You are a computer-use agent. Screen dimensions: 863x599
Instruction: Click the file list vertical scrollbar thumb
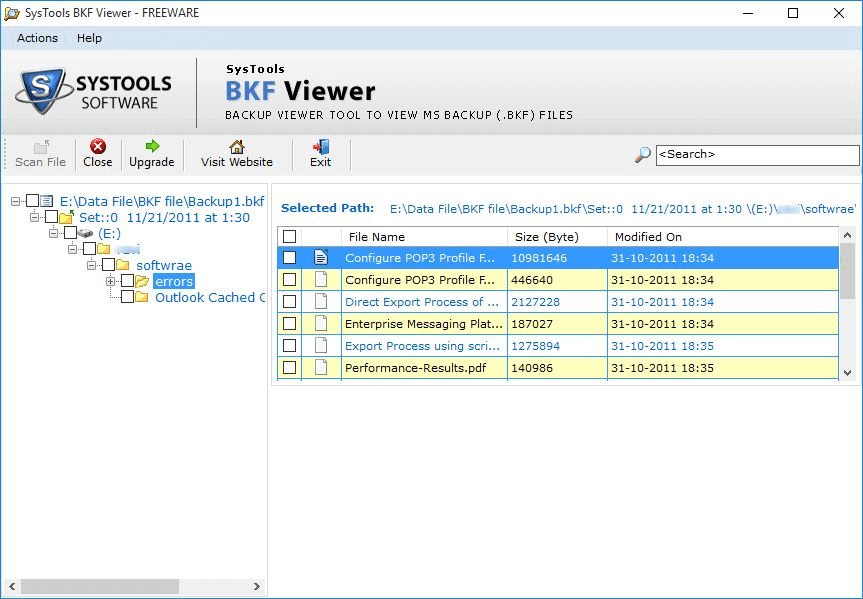click(848, 270)
